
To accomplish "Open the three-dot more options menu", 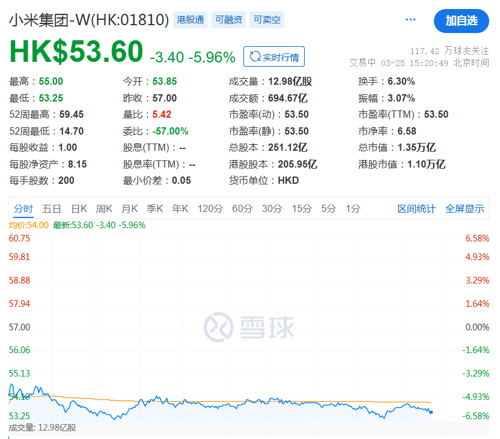I will point(410,20).
